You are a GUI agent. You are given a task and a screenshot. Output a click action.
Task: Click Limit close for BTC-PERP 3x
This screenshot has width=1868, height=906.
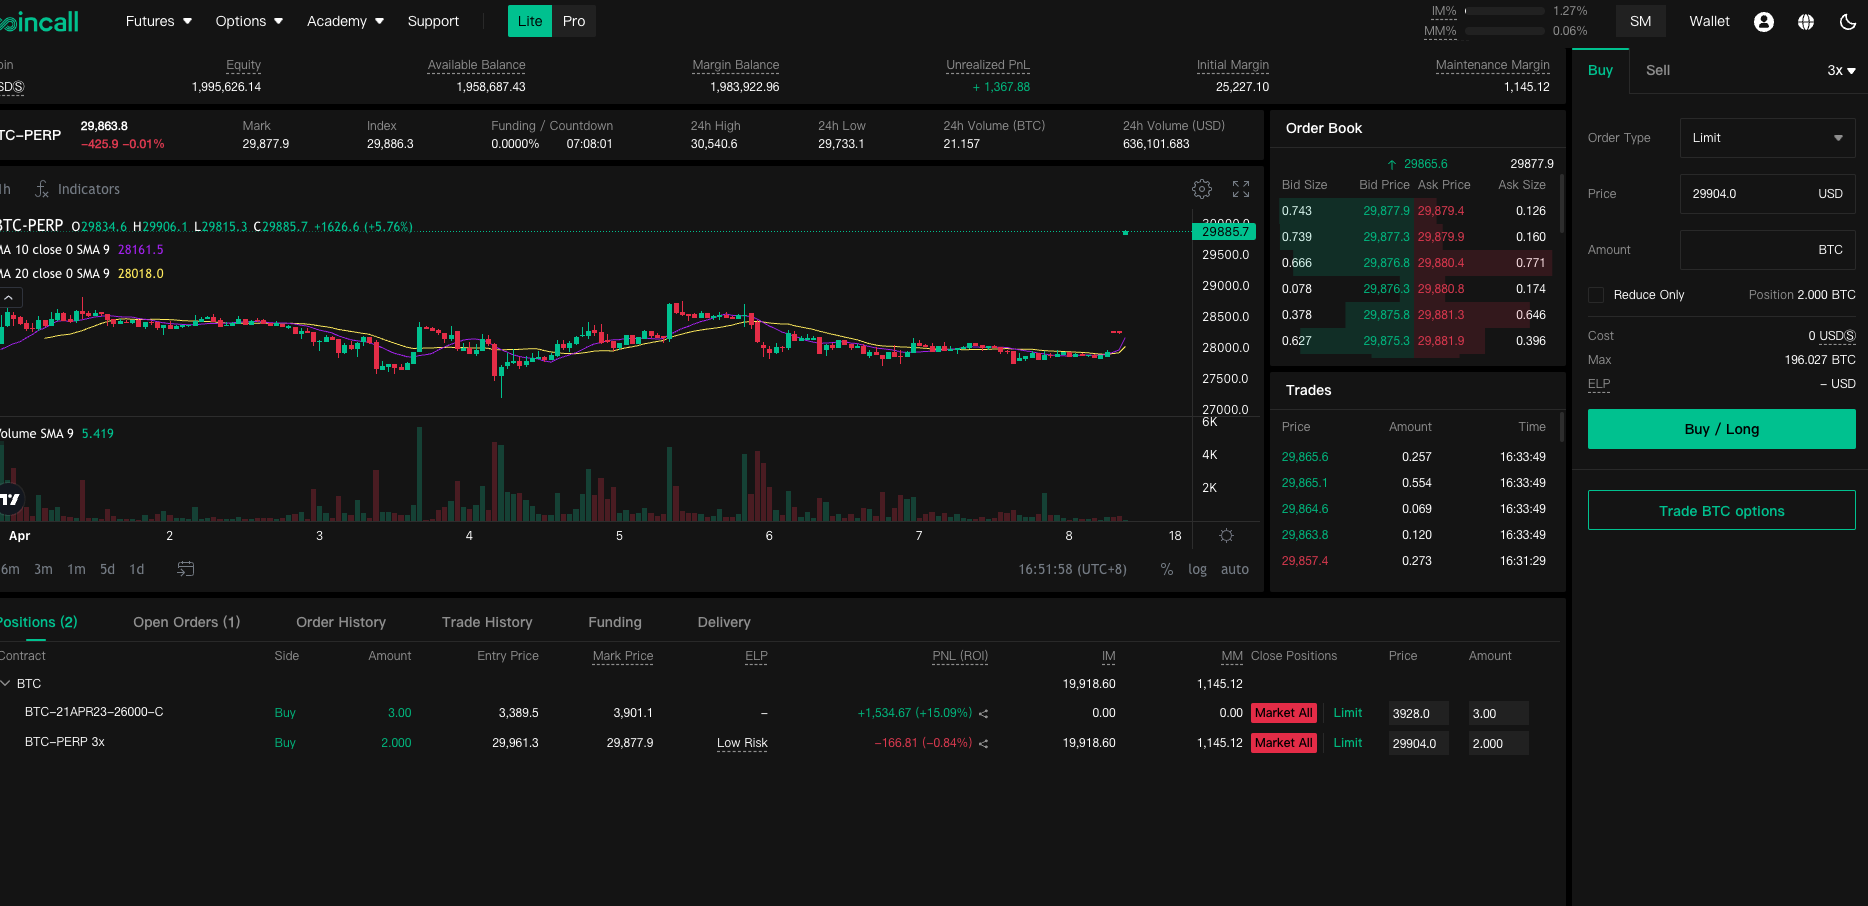tap(1347, 743)
